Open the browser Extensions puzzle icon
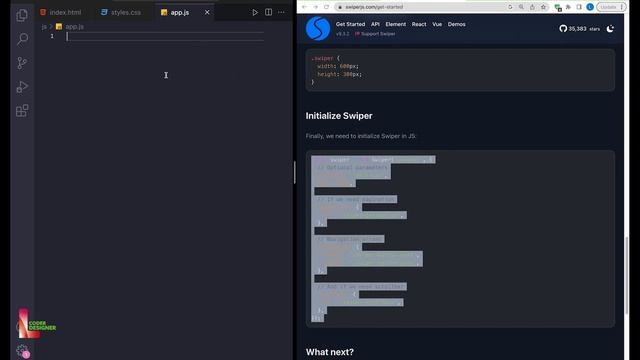This screenshot has height=360, width=640. coord(568,7)
